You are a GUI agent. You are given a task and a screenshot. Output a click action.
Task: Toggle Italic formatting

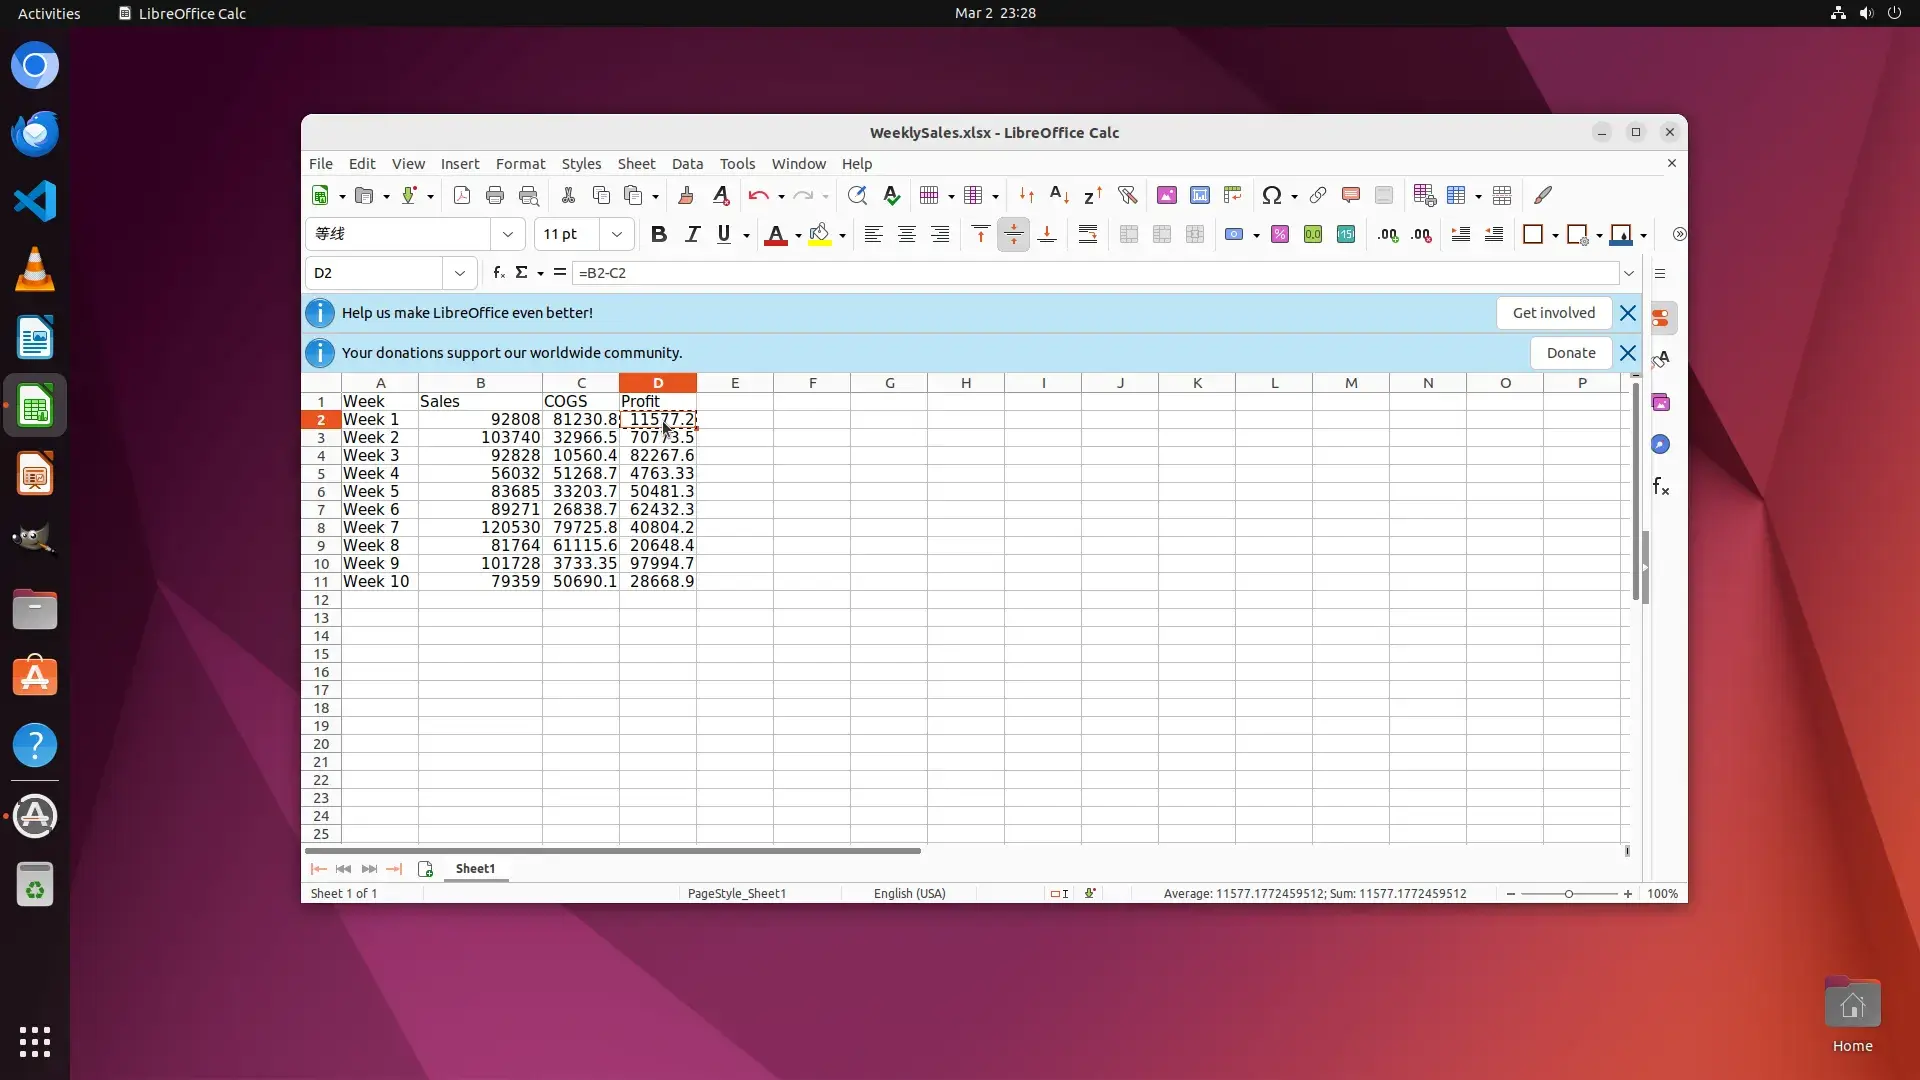691,234
